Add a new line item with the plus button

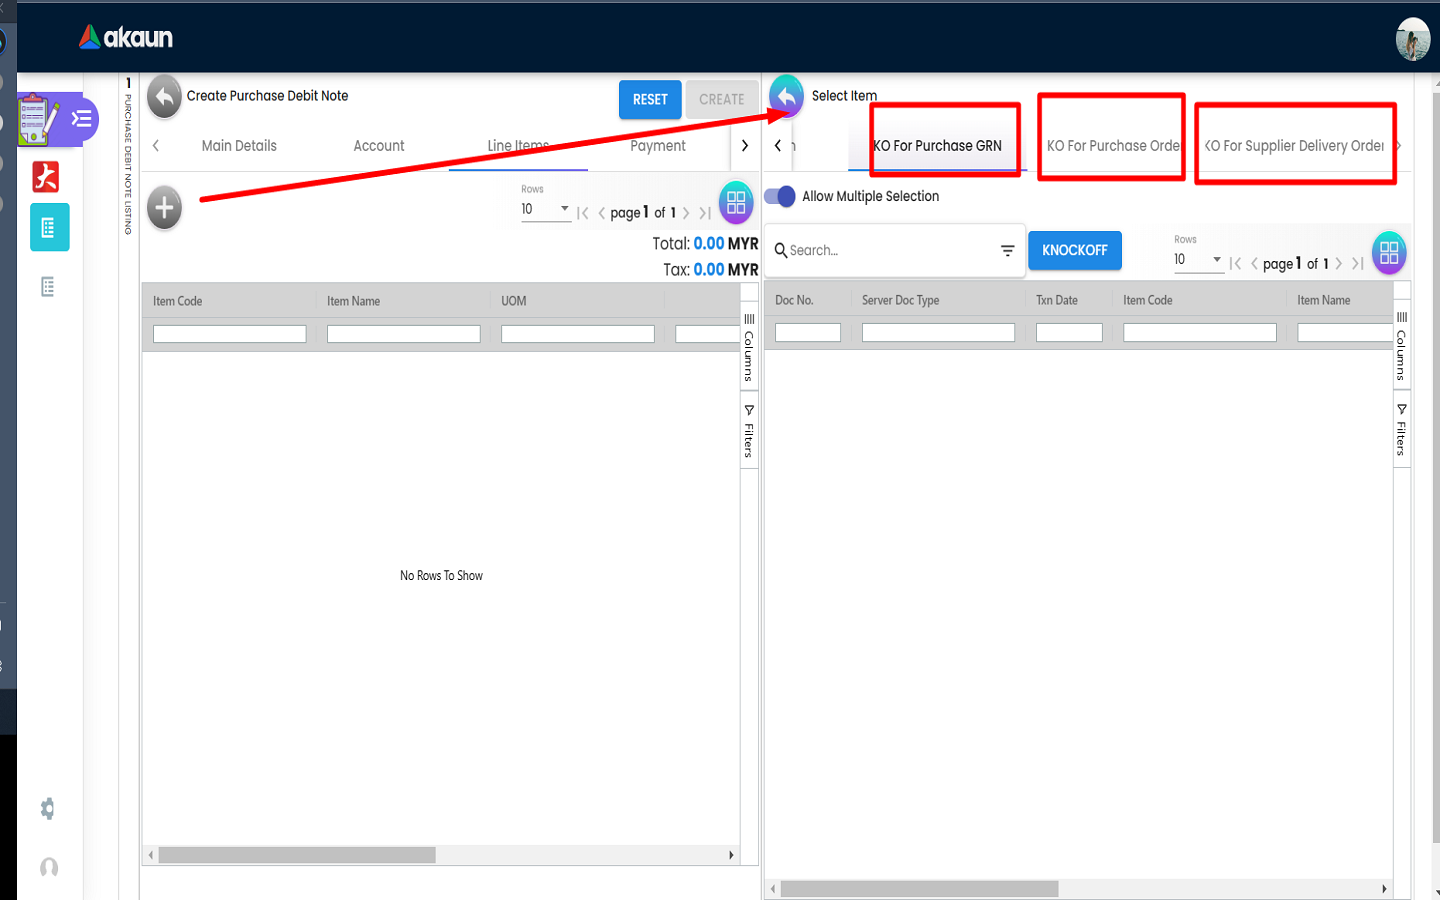(x=165, y=208)
